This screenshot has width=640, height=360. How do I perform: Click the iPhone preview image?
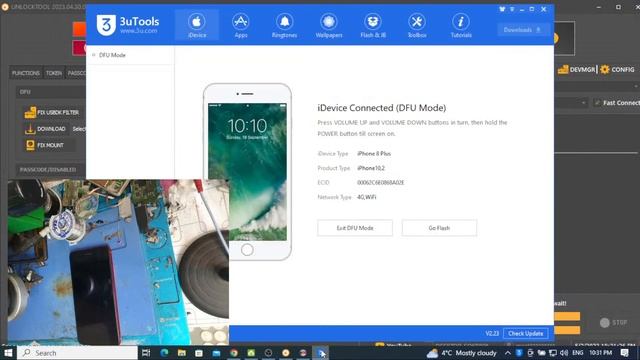tap(247, 171)
